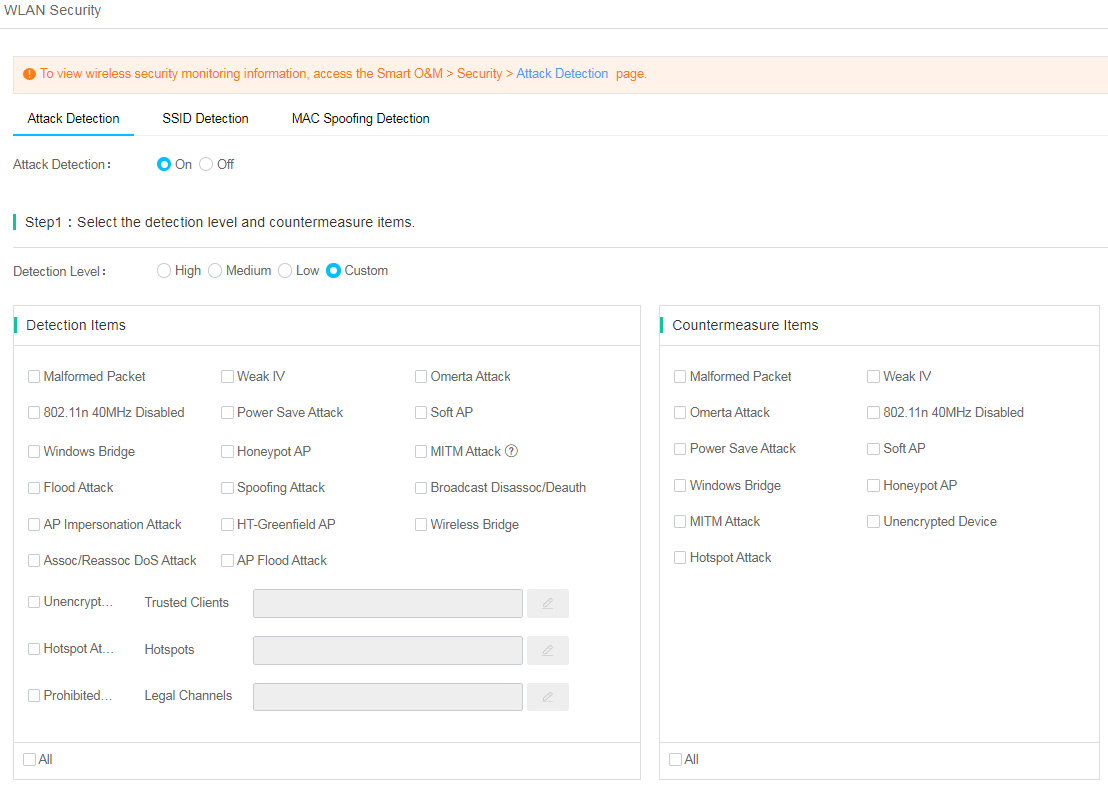Check Windows Bridge in Detection Items
Viewport: 1108px width, 787px height.
pyautogui.click(x=34, y=451)
